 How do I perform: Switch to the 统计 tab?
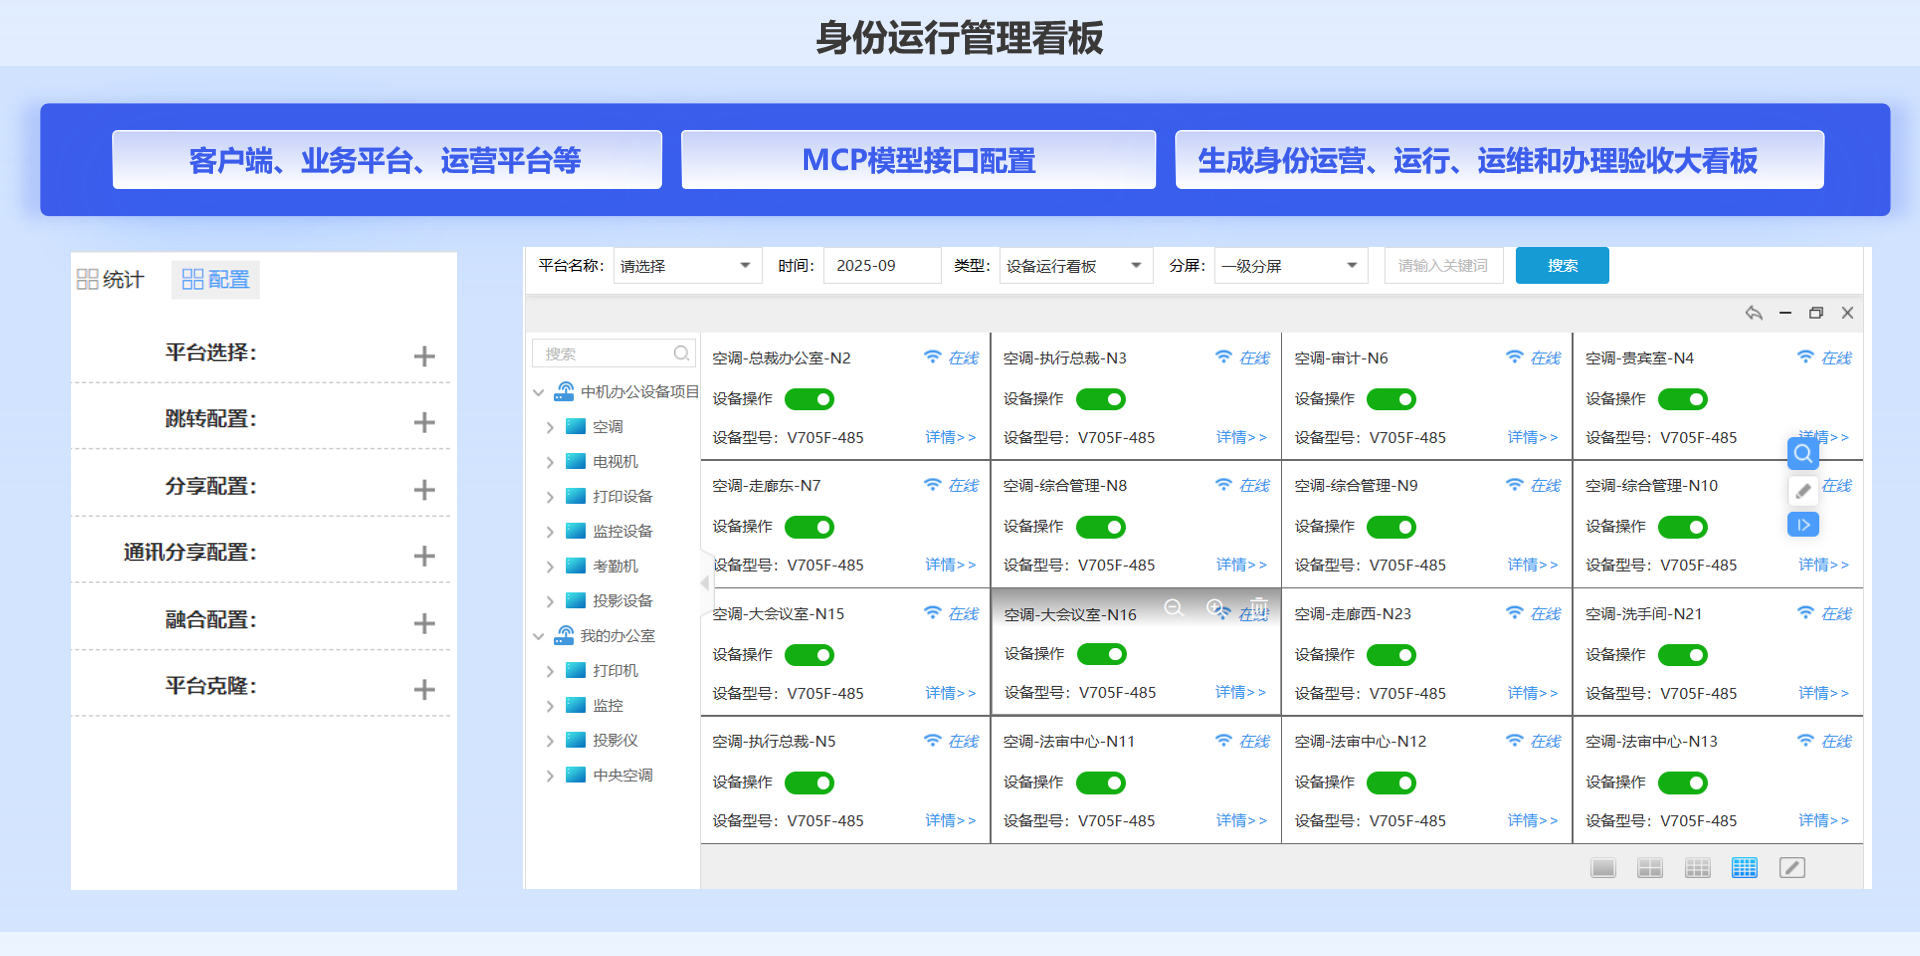coord(111,280)
